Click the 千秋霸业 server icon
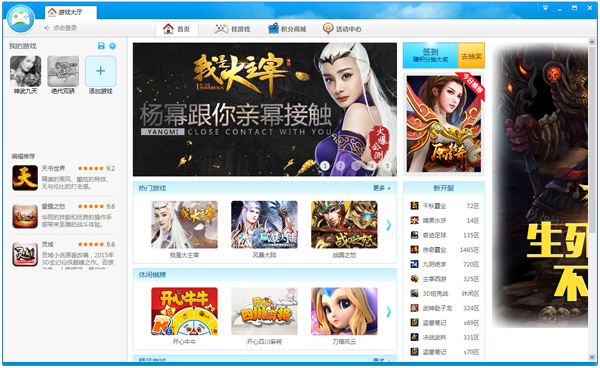Viewport: 600px width, 368px height. coord(414,206)
